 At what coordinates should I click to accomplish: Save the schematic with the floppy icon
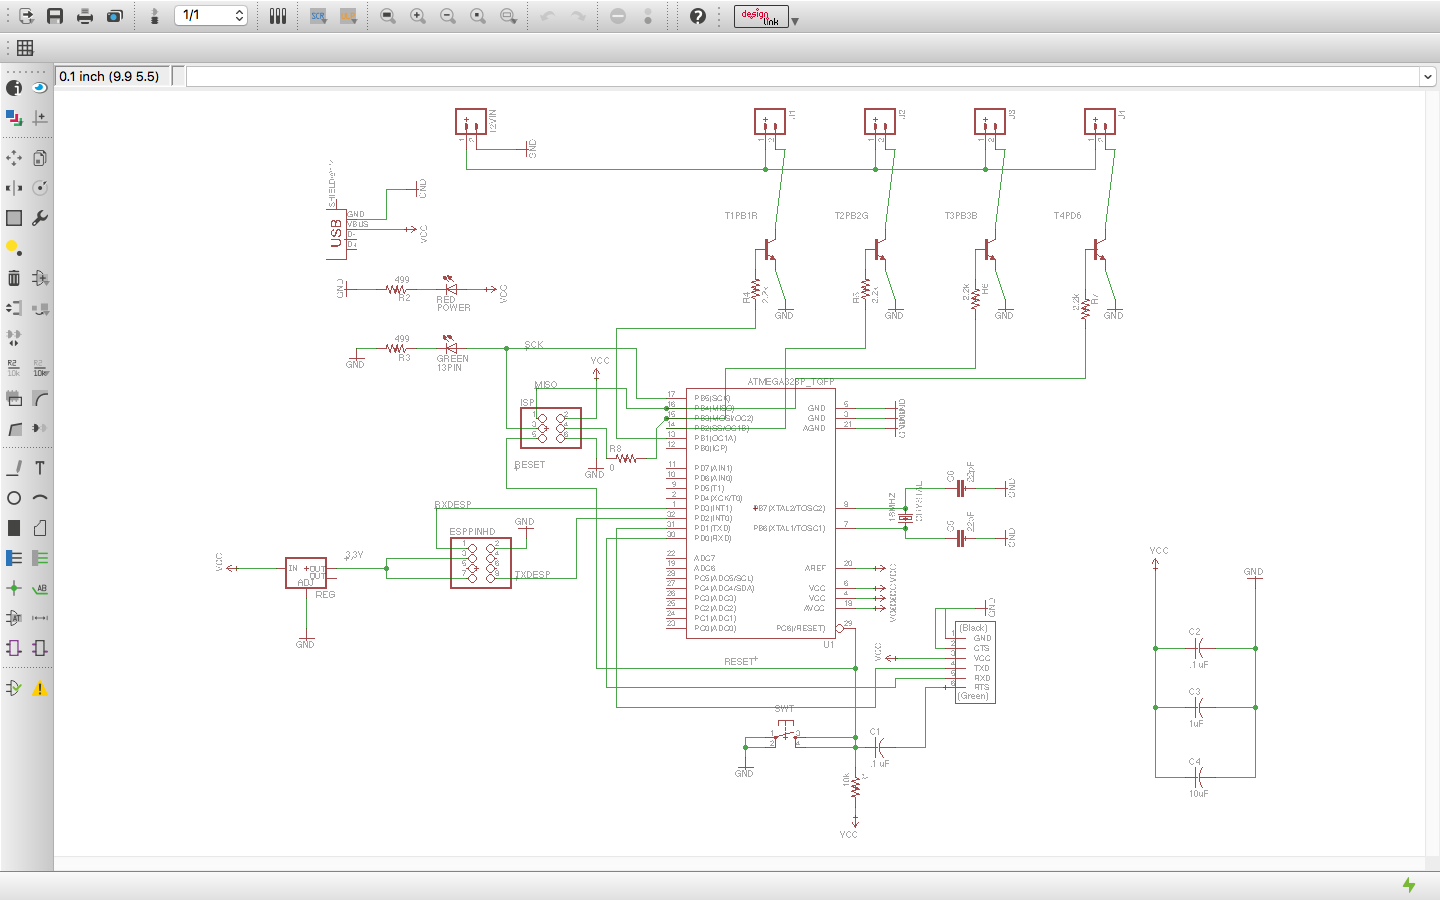click(x=55, y=16)
